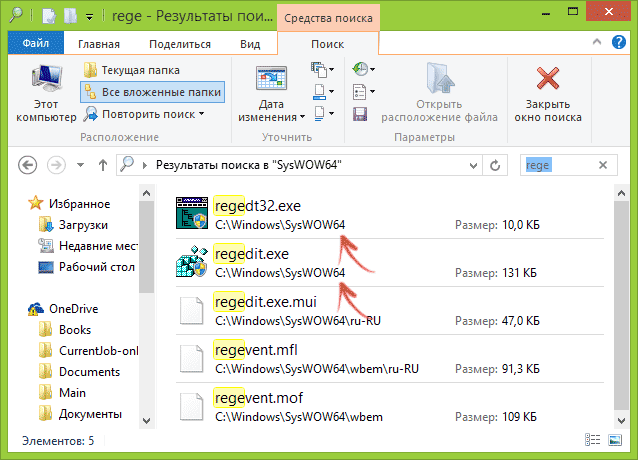Image resolution: width=638 pixels, height=460 pixels.
Task: Clear the search box with X
Action: pyautogui.click(x=603, y=165)
